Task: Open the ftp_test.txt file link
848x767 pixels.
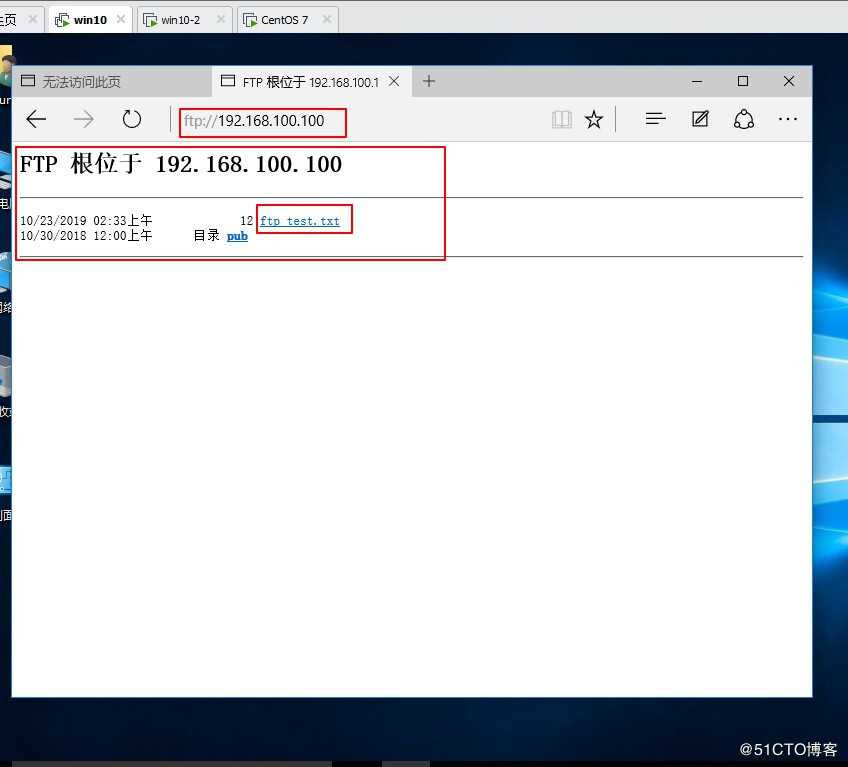Action: pyautogui.click(x=300, y=221)
